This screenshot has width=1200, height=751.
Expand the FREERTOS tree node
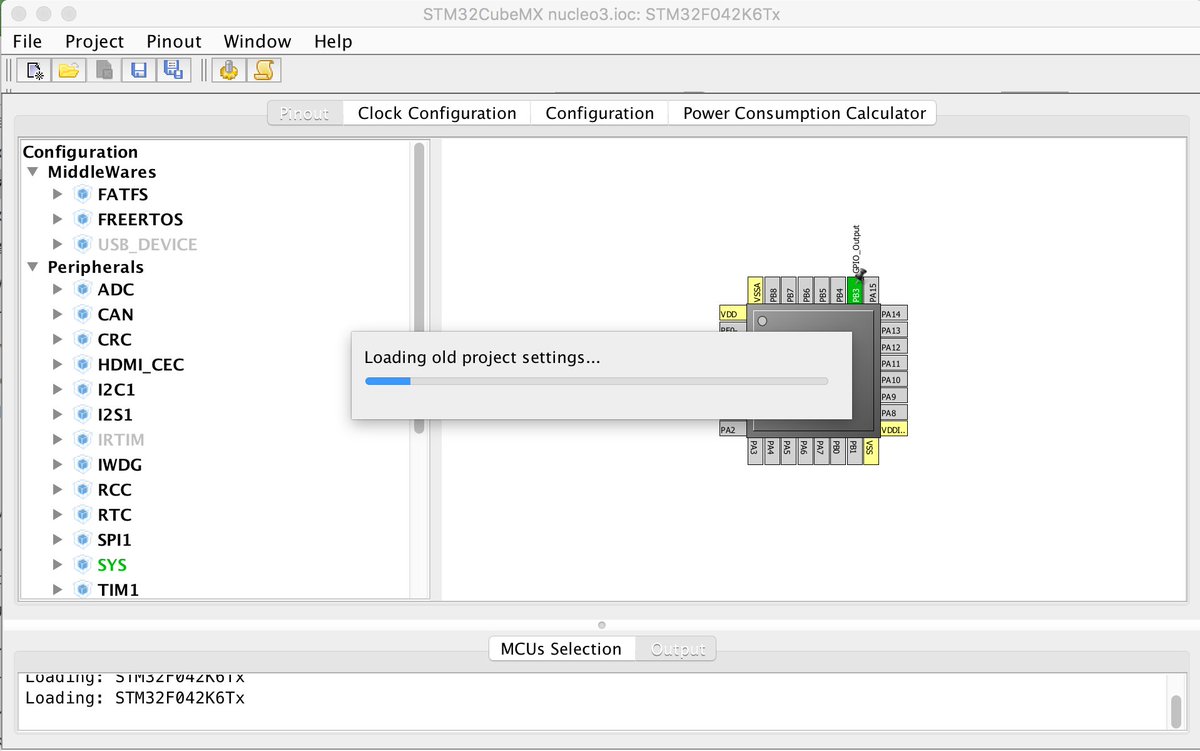58,219
